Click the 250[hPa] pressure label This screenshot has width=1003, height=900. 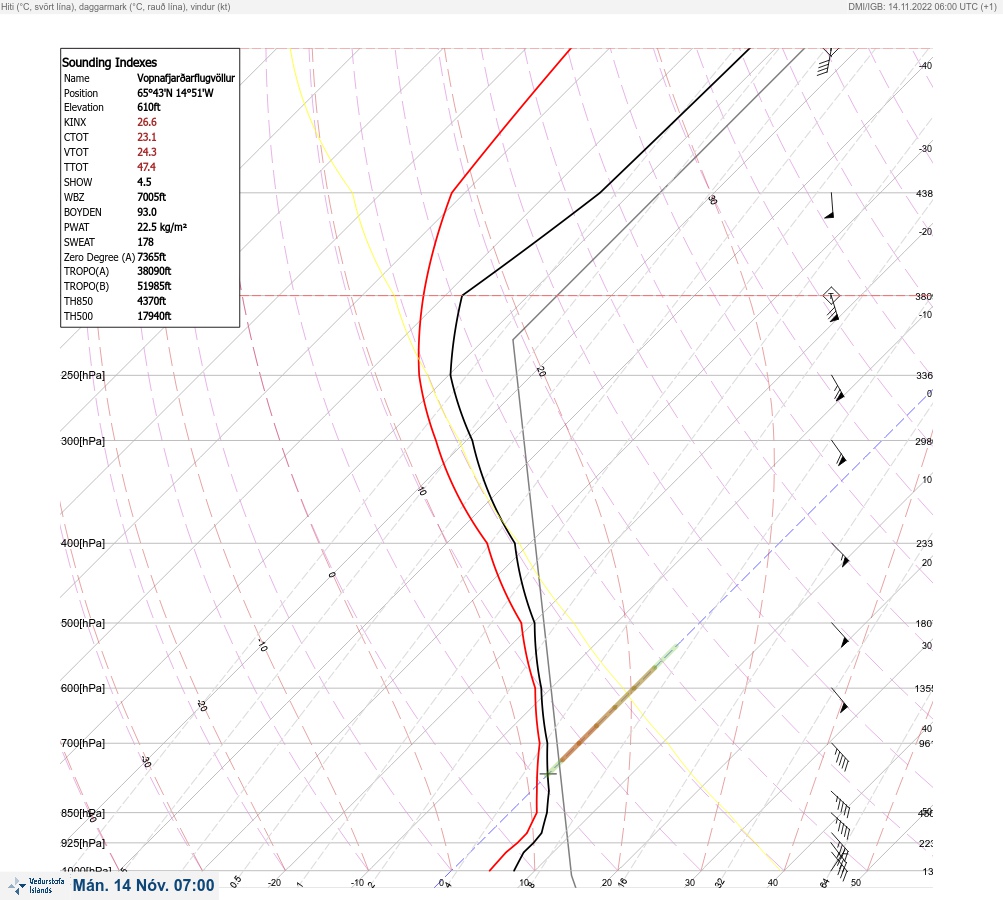(x=83, y=375)
